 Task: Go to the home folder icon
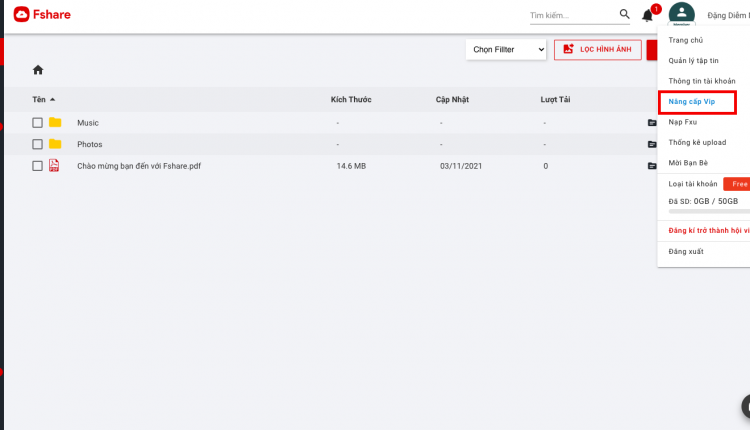pyautogui.click(x=38, y=70)
